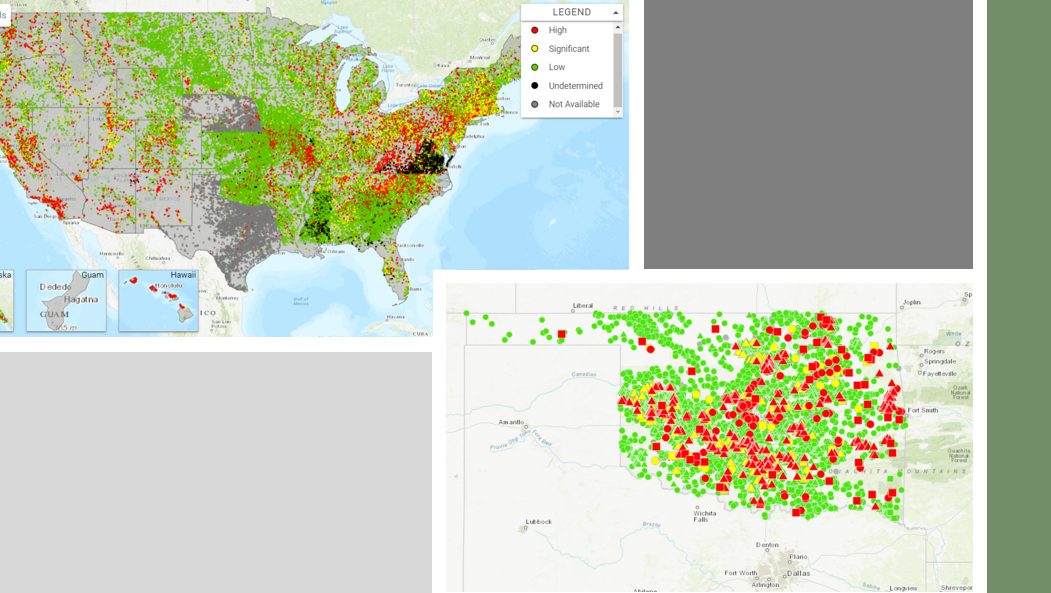
Task: Click the Fort Smith city label
Action: pos(921,410)
